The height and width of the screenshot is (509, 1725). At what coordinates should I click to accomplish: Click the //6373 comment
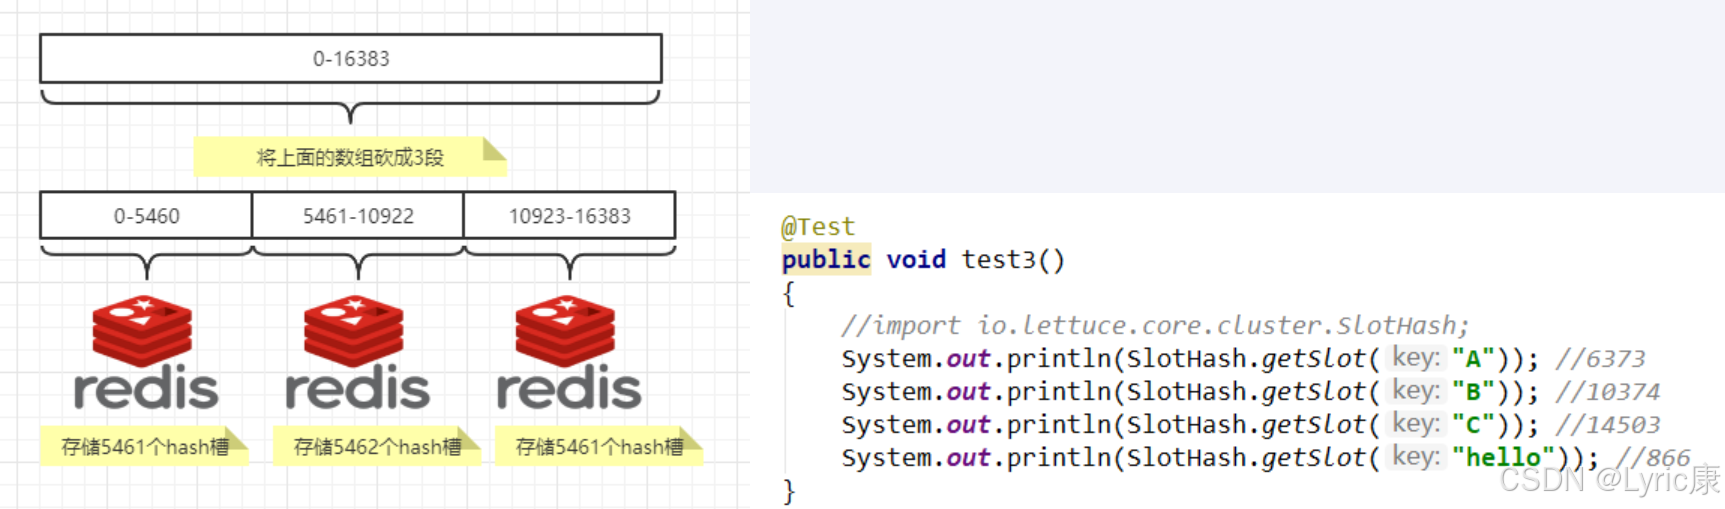coord(1600,359)
